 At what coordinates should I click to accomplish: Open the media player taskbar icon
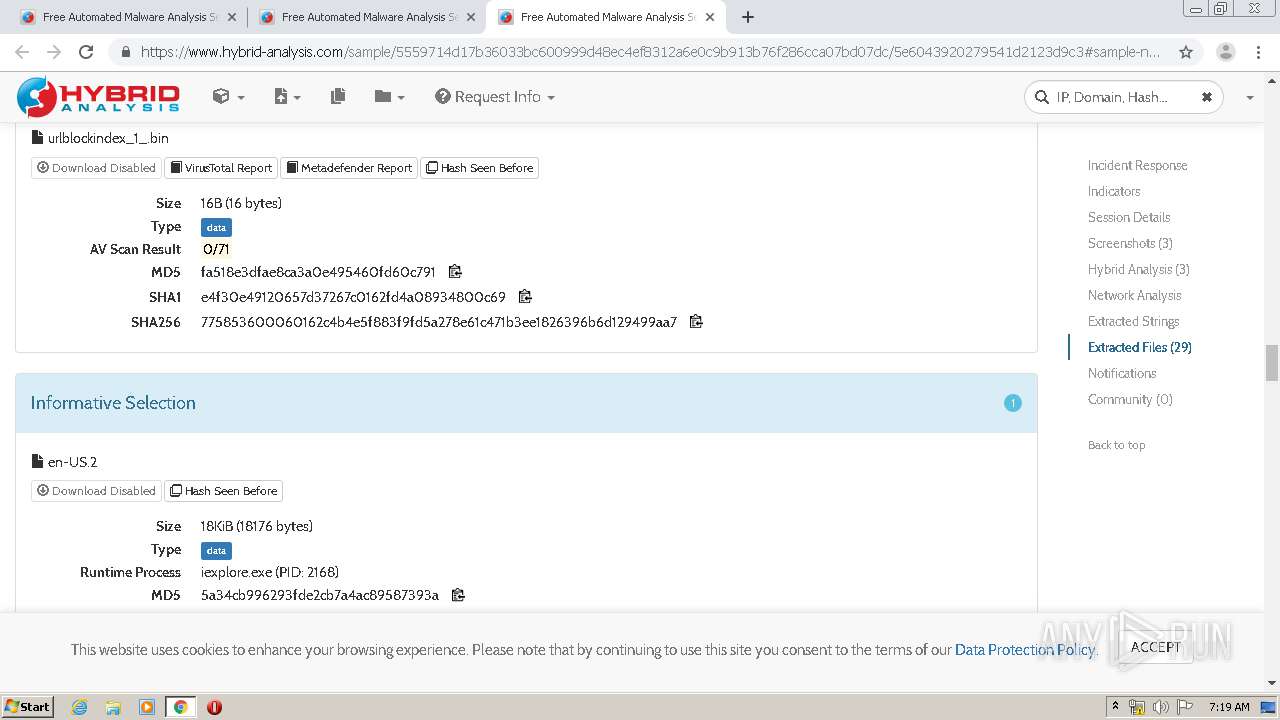tap(147, 707)
